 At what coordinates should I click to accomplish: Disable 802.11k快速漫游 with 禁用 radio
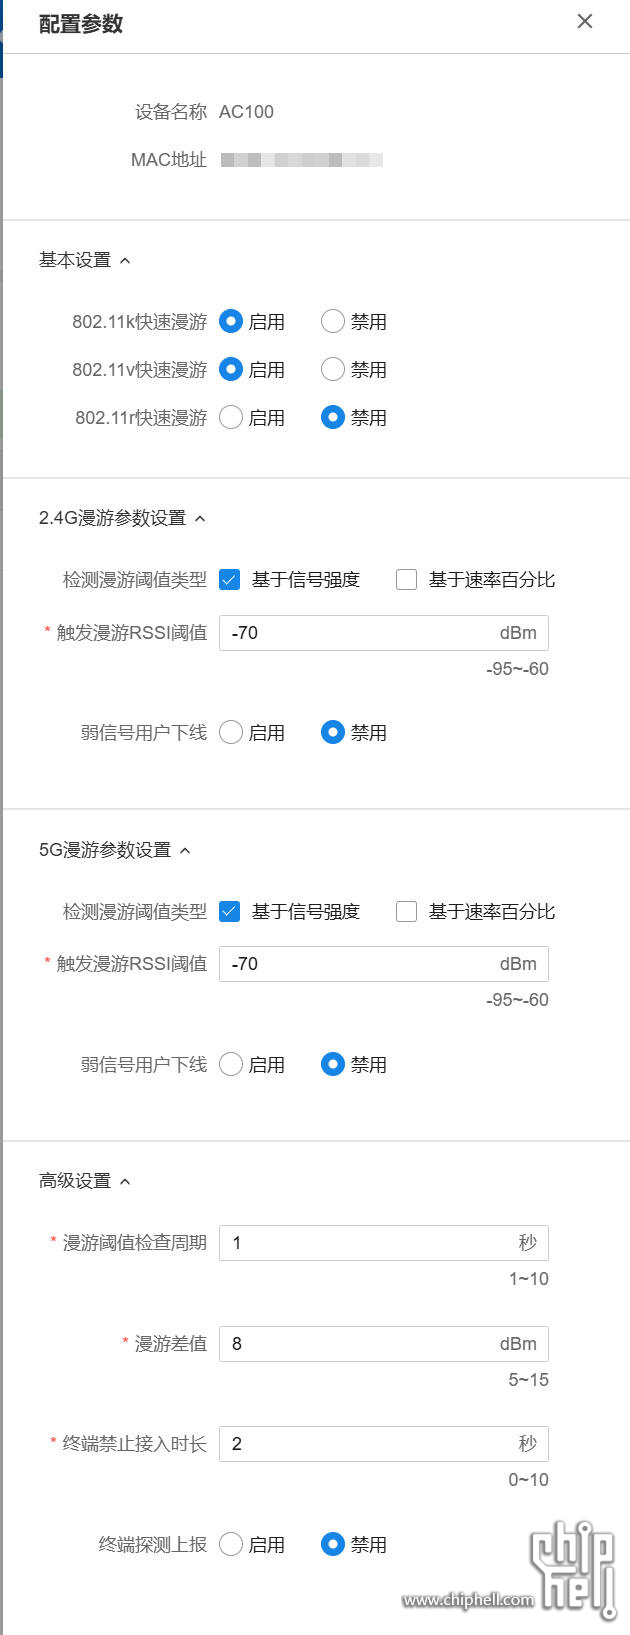point(333,322)
